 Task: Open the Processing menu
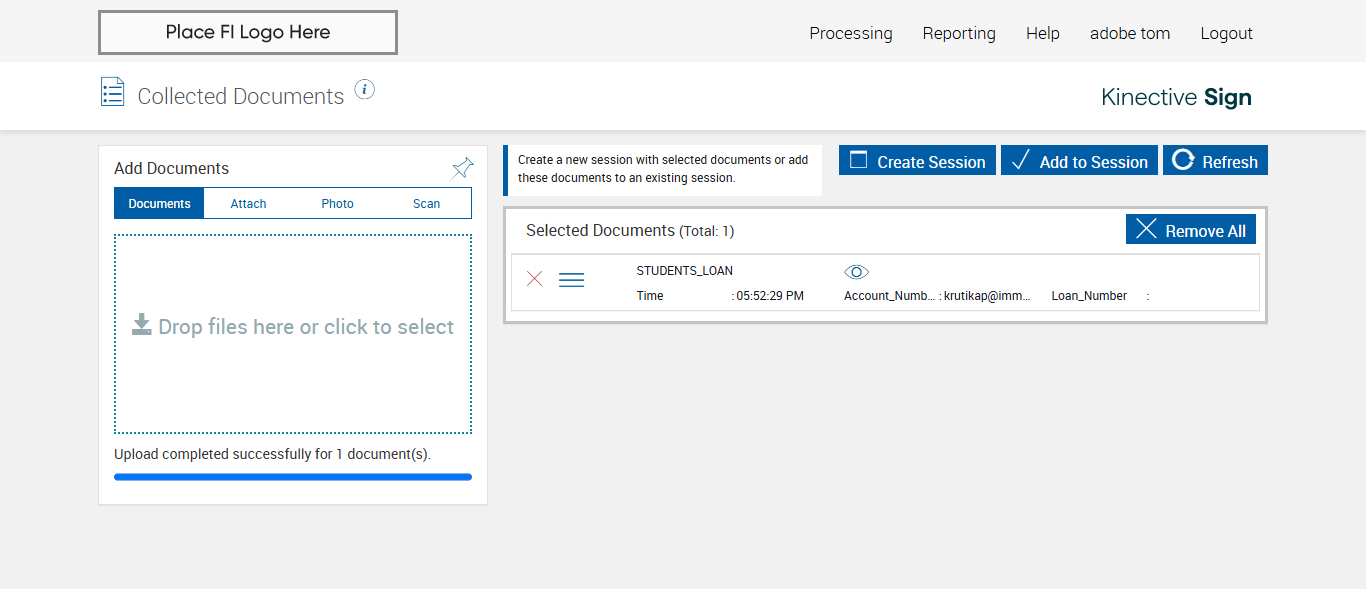coord(850,33)
